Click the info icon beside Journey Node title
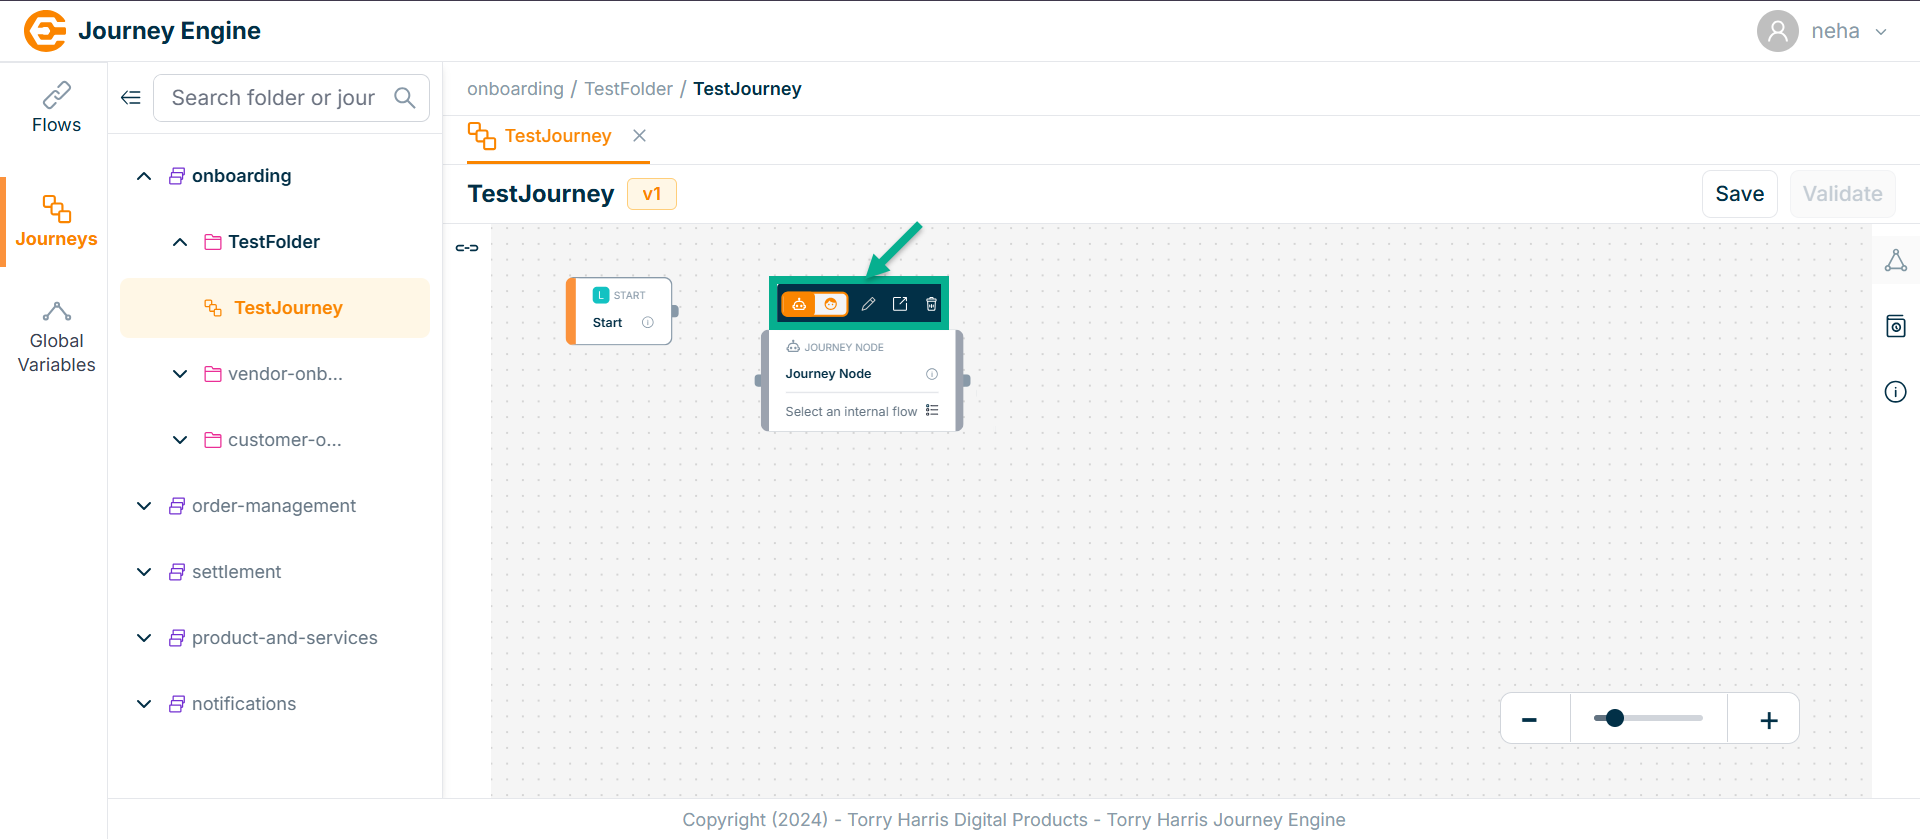1920x839 pixels. click(x=932, y=374)
